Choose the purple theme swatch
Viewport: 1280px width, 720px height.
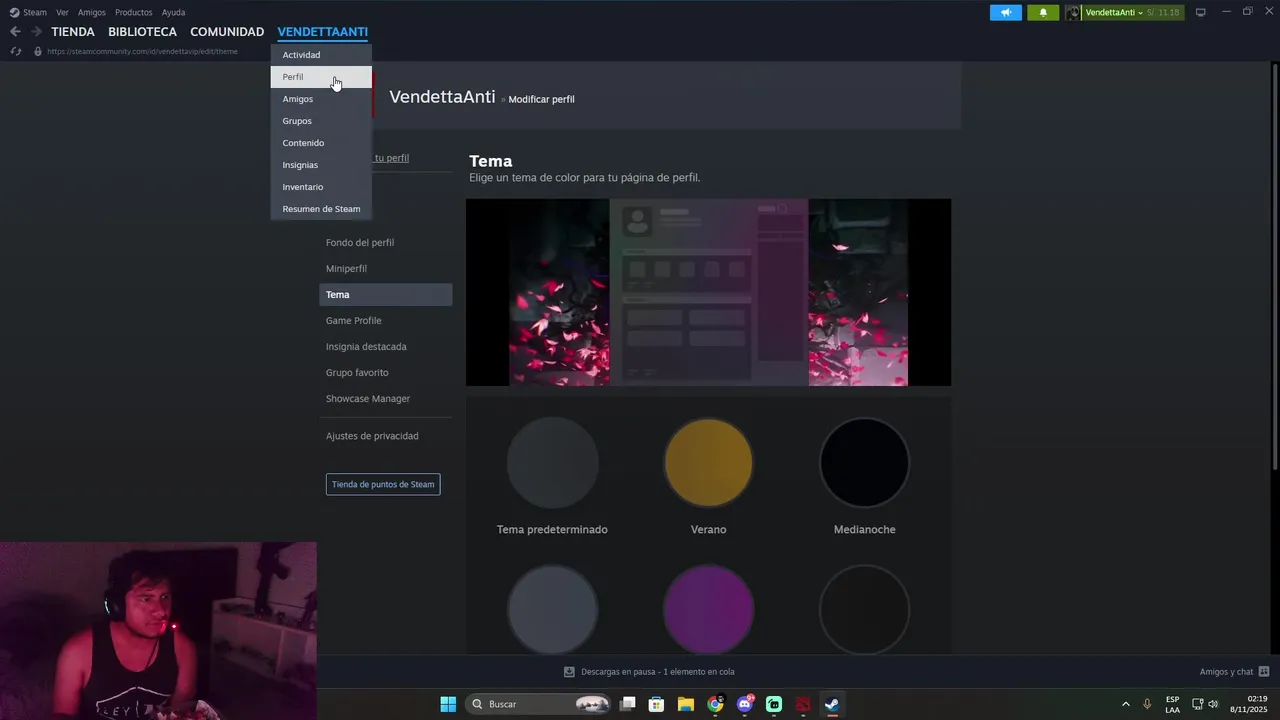pos(708,610)
